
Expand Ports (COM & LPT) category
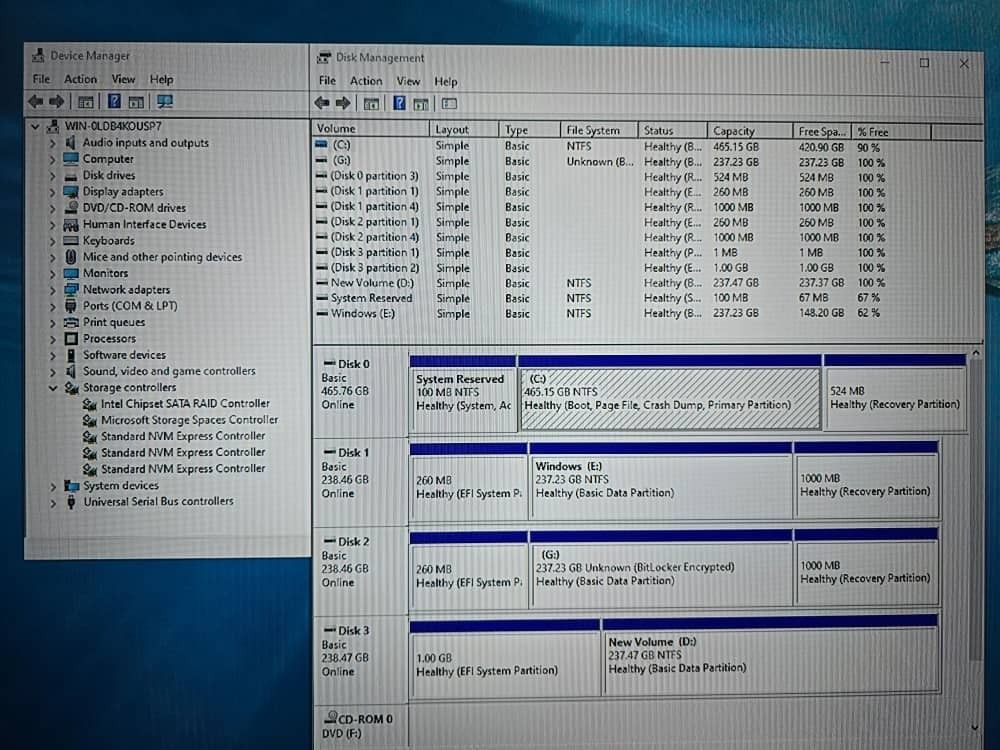(x=53, y=306)
